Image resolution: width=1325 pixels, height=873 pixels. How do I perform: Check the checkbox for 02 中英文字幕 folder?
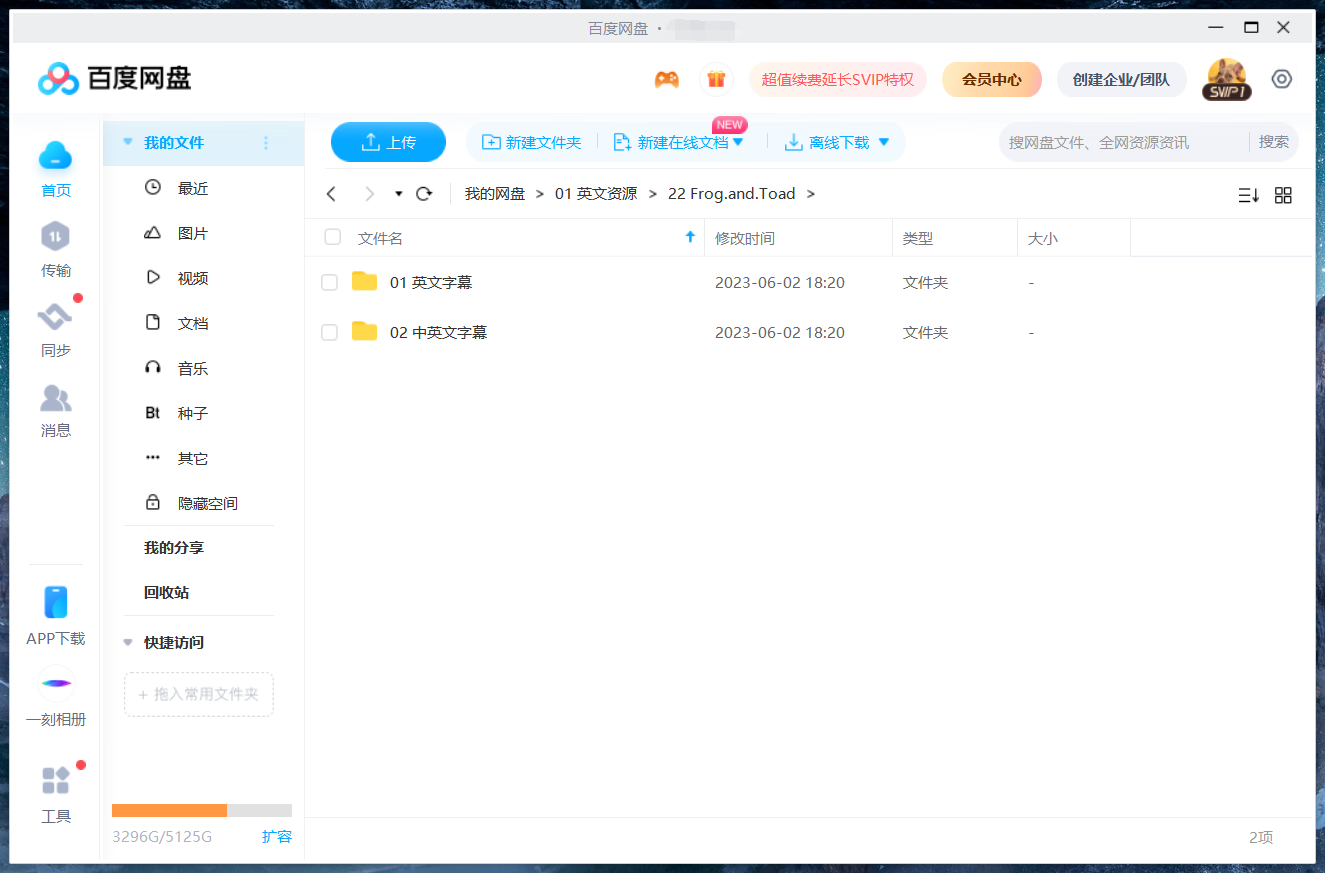pyautogui.click(x=330, y=332)
